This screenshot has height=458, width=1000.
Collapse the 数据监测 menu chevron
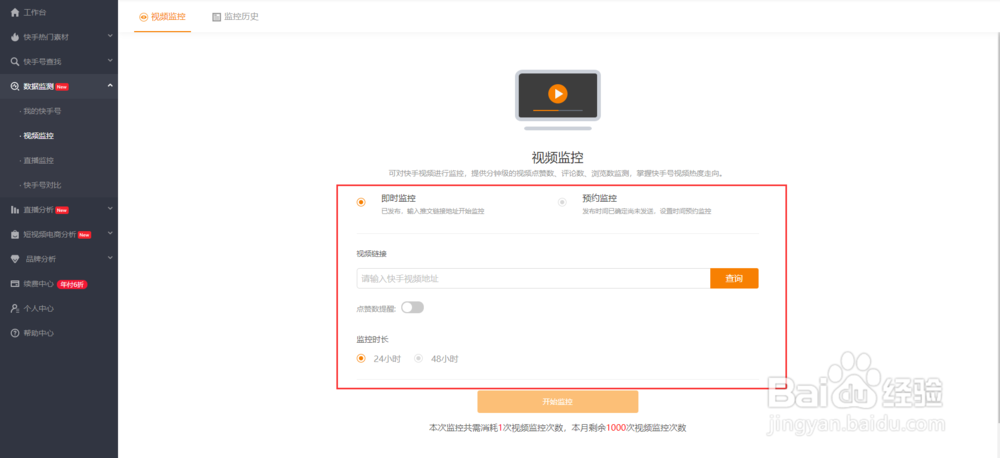point(110,85)
